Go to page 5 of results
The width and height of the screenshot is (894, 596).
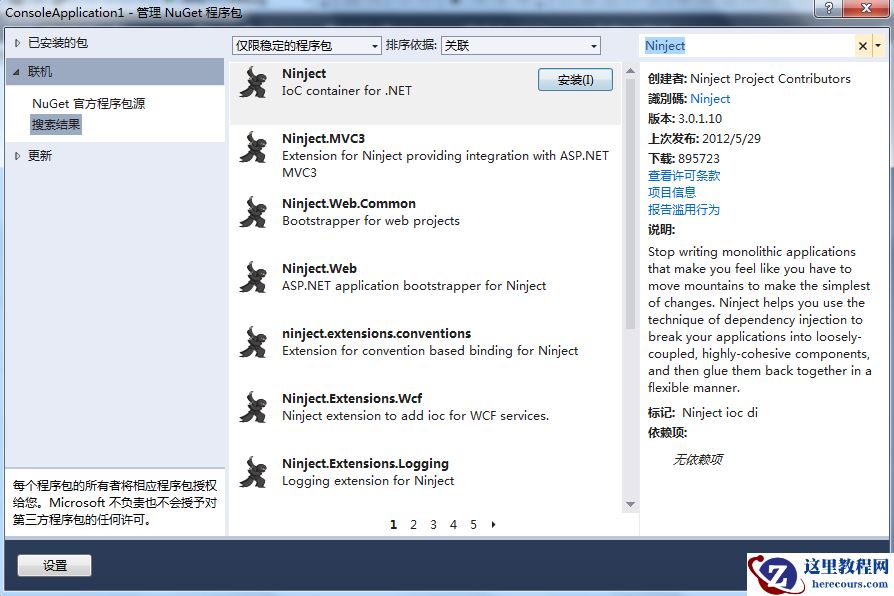[473, 525]
